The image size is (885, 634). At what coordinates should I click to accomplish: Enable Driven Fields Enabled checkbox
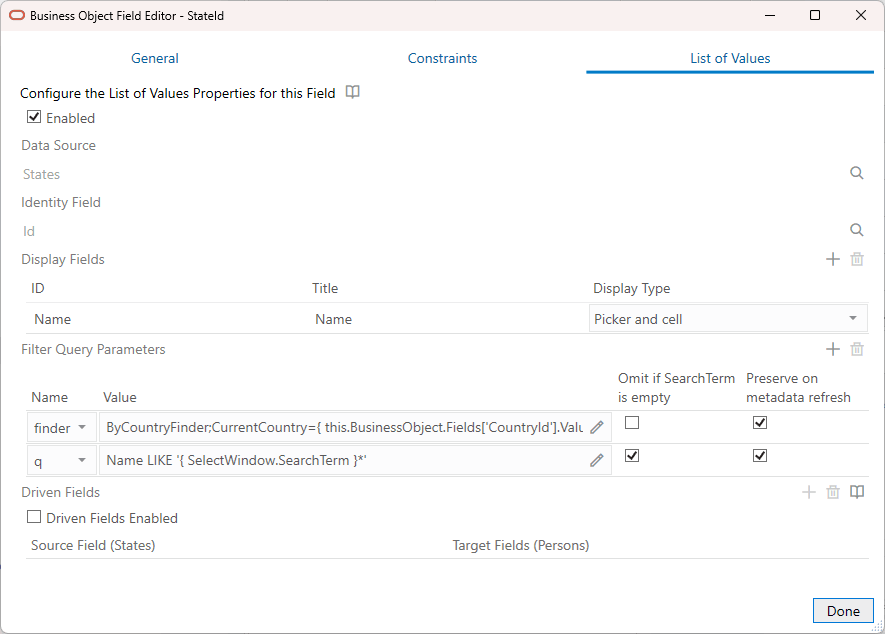tap(33, 517)
